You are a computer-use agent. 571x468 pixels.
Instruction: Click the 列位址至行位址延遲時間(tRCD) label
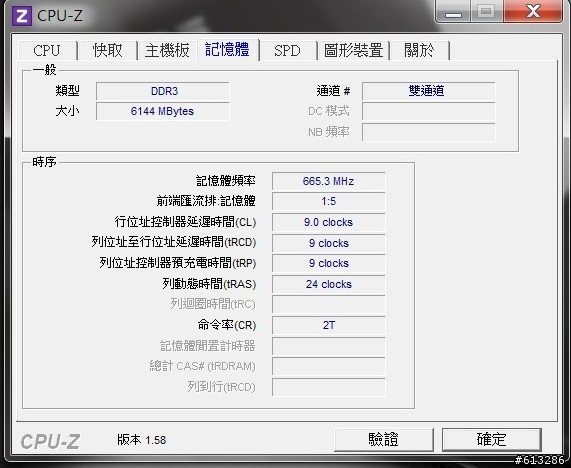point(174,242)
